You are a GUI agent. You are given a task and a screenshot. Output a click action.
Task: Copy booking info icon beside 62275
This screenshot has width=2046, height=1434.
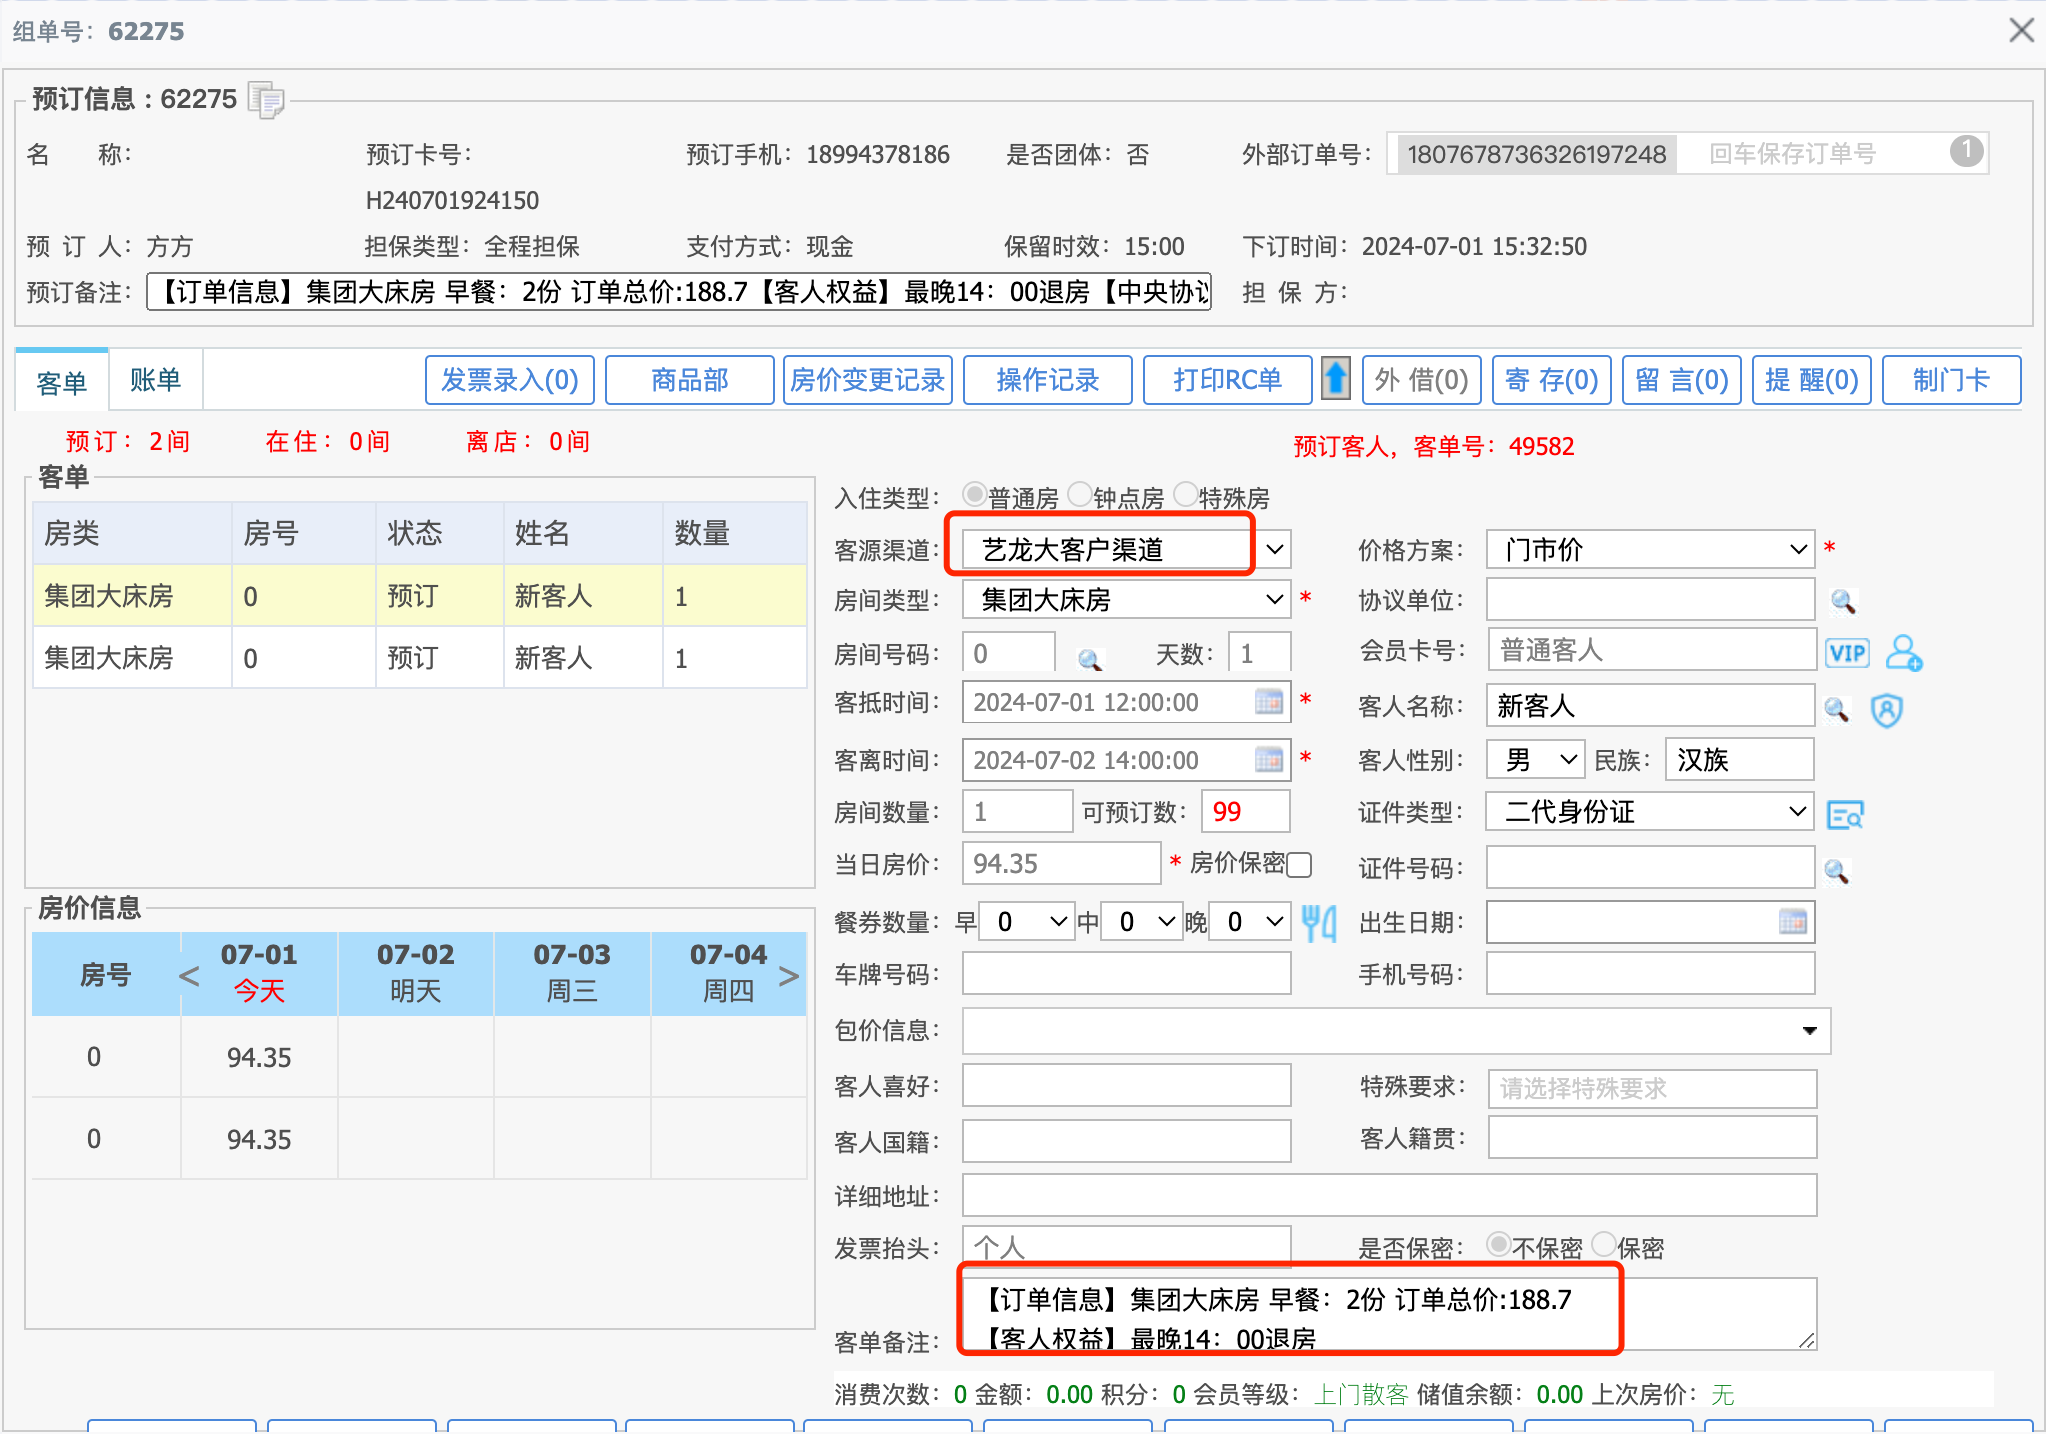pyautogui.click(x=266, y=100)
